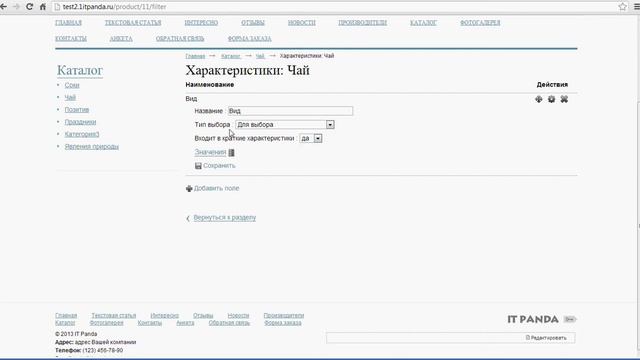Open footer Анкета link
The width and height of the screenshot is (640, 360).
point(185,323)
